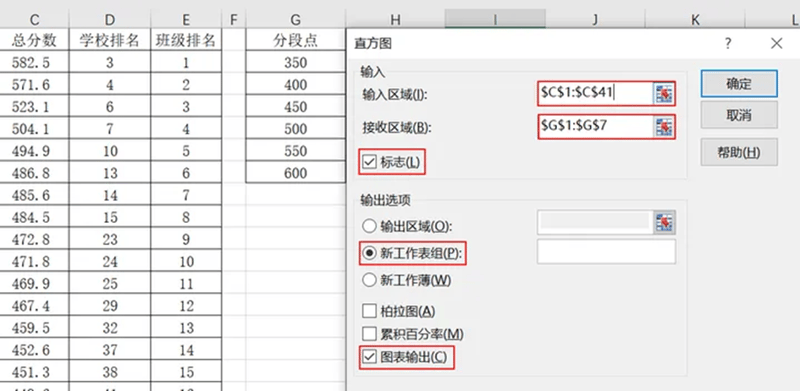
Task: Click cell with score 494.9
Action: point(34,151)
